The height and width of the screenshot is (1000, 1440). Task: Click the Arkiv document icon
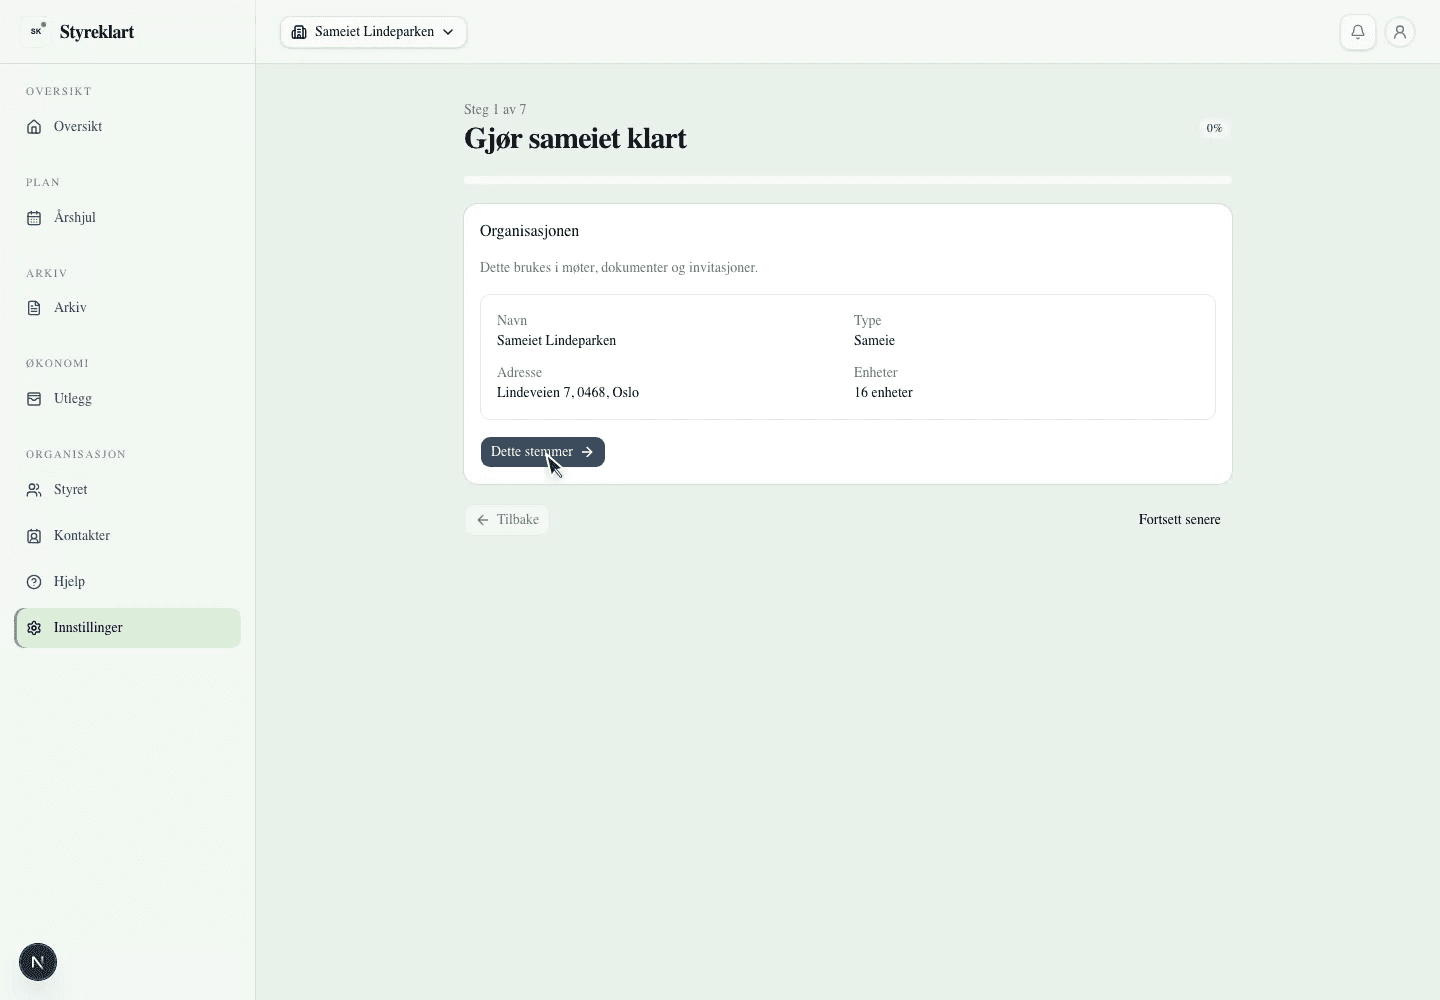click(x=34, y=308)
